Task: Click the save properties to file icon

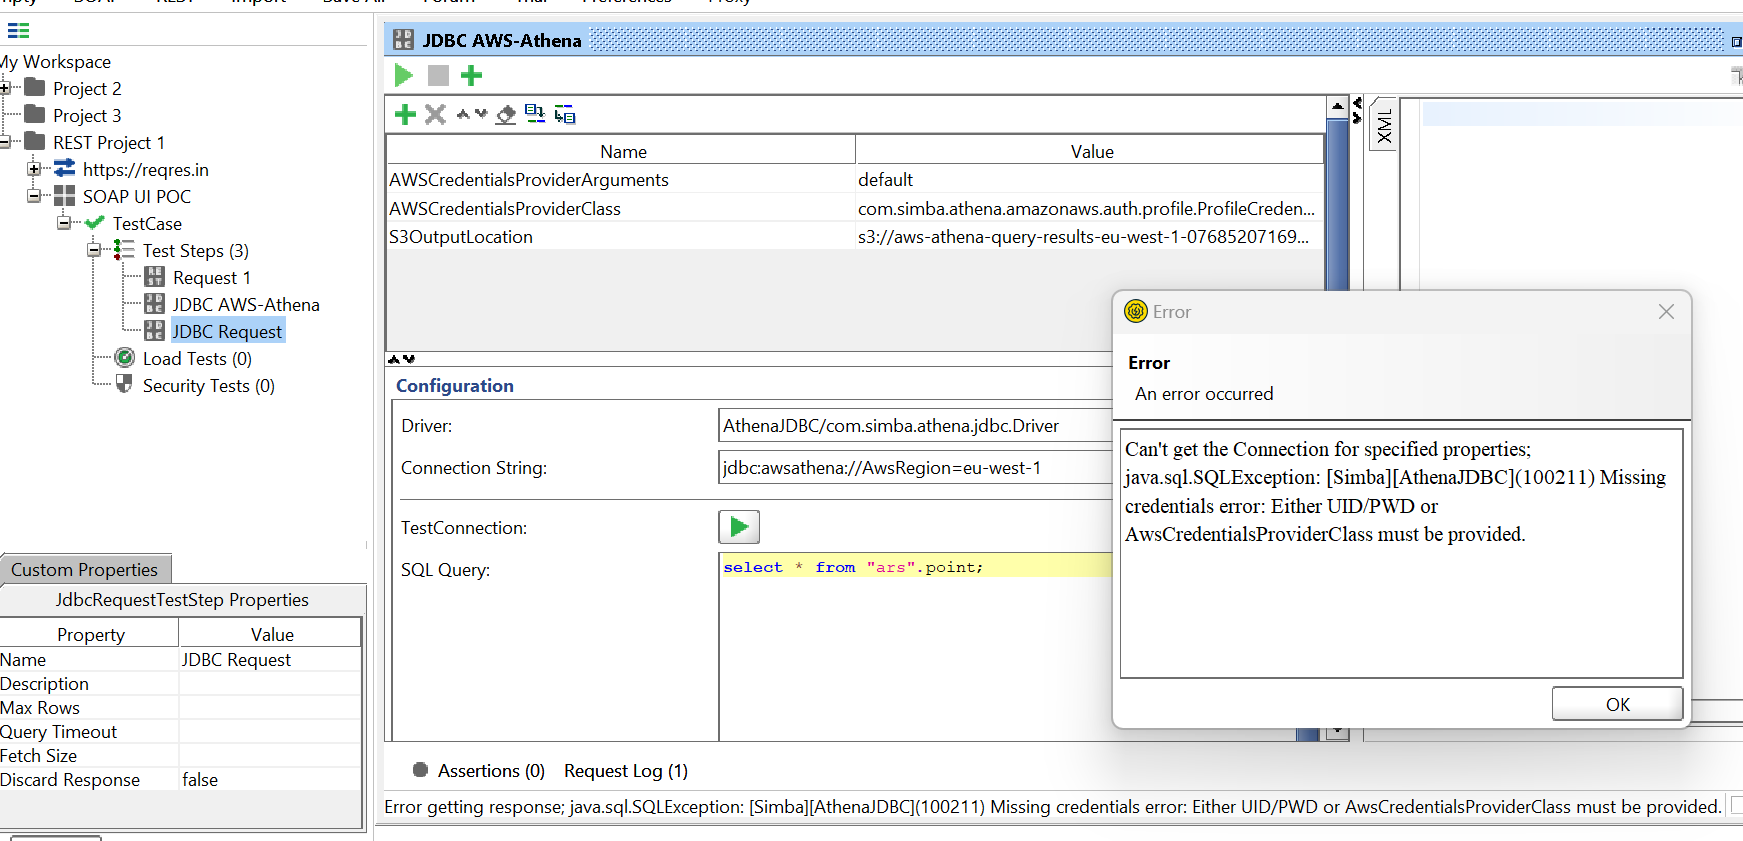Action: tap(565, 114)
